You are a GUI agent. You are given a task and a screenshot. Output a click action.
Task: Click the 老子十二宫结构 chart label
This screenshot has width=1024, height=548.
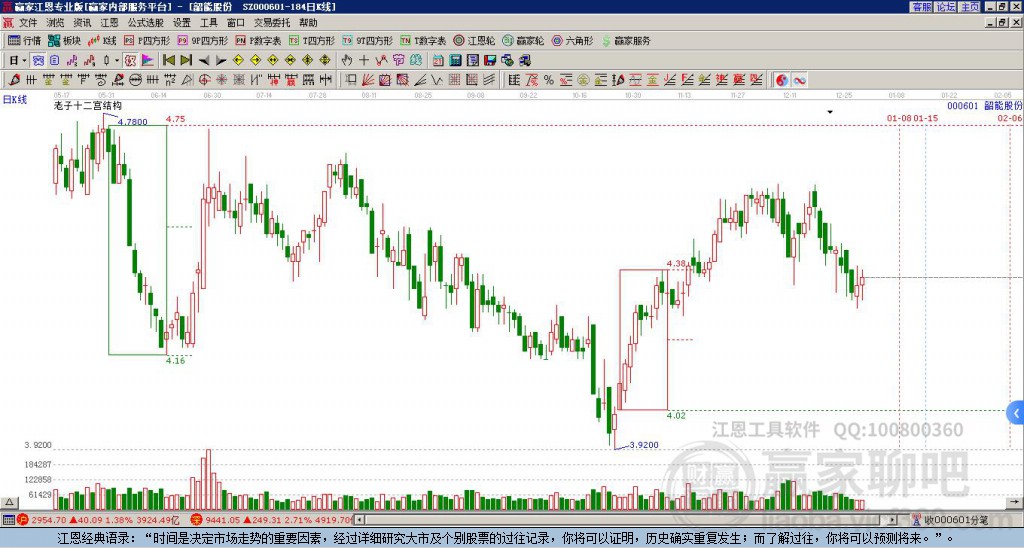coord(88,105)
